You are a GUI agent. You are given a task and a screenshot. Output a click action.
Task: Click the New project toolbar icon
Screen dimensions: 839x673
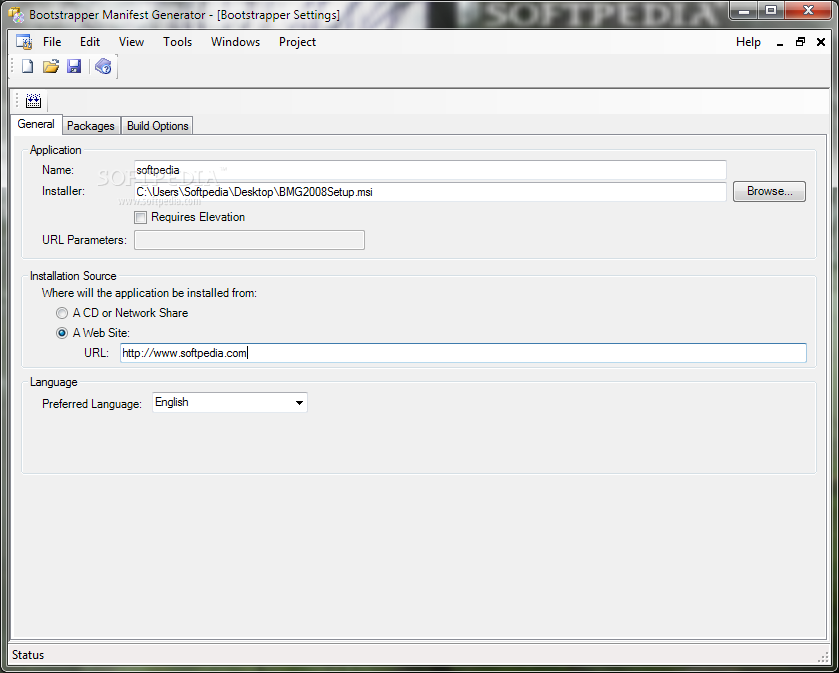point(27,66)
